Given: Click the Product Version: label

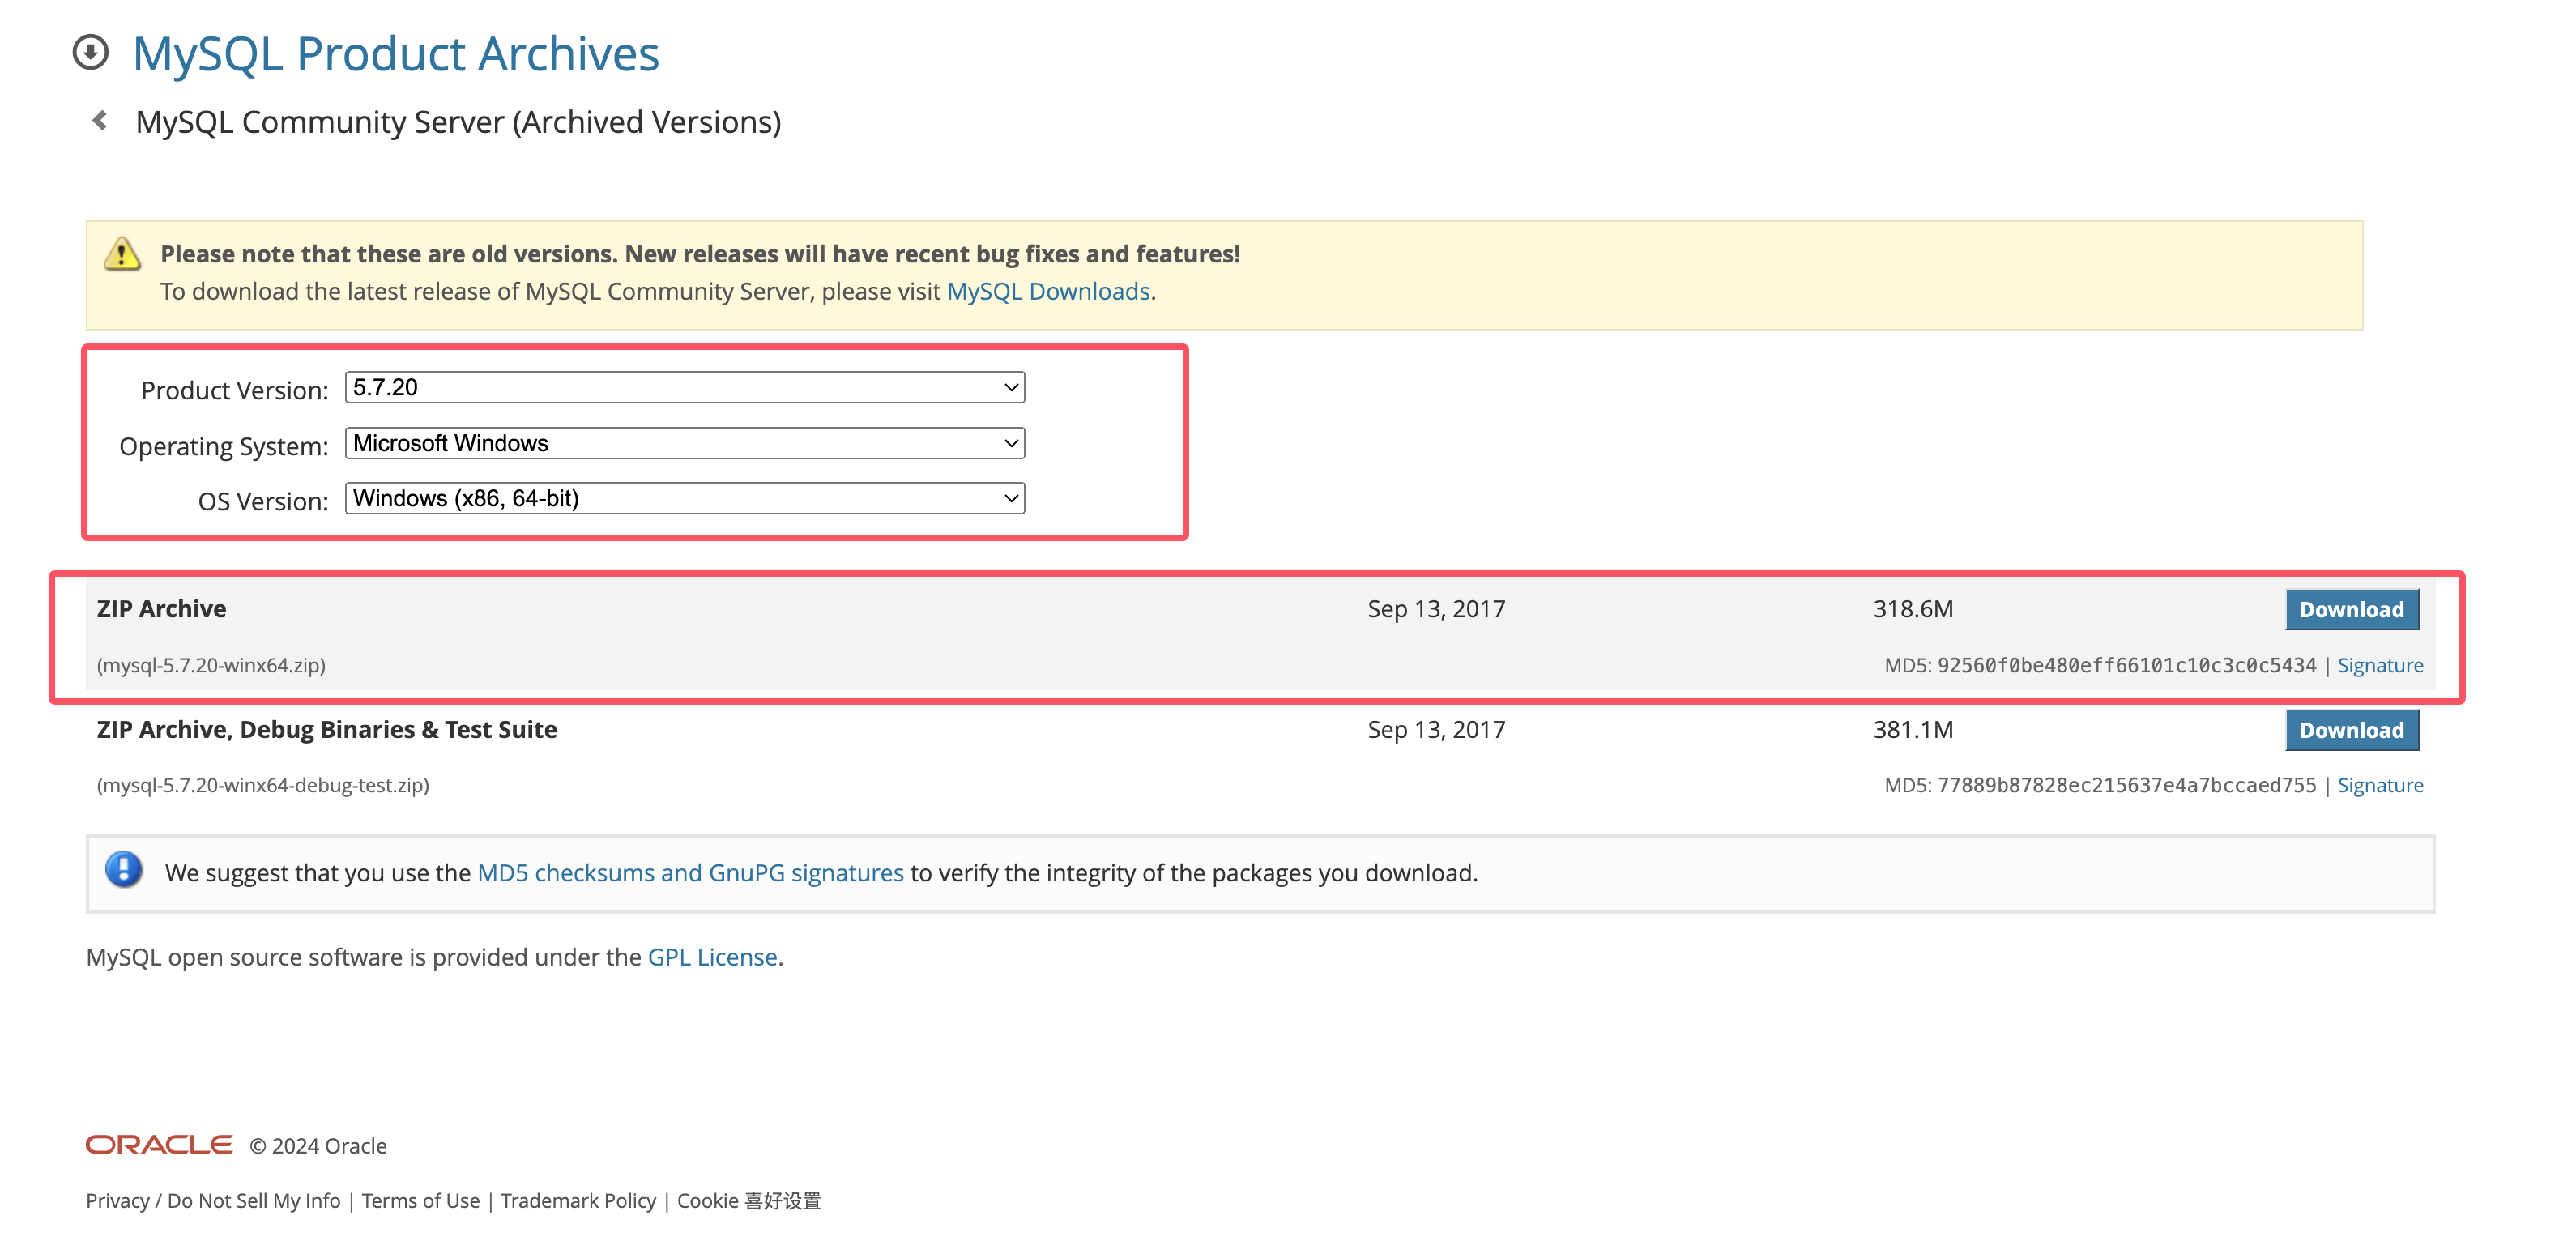Looking at the screenshot, I should point(234,390).
